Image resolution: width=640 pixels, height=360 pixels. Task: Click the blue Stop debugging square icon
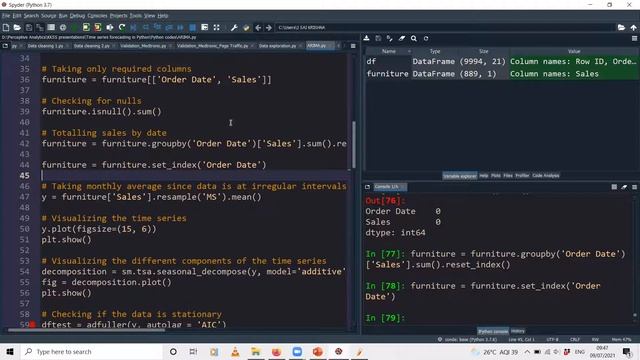coord(193,27)
